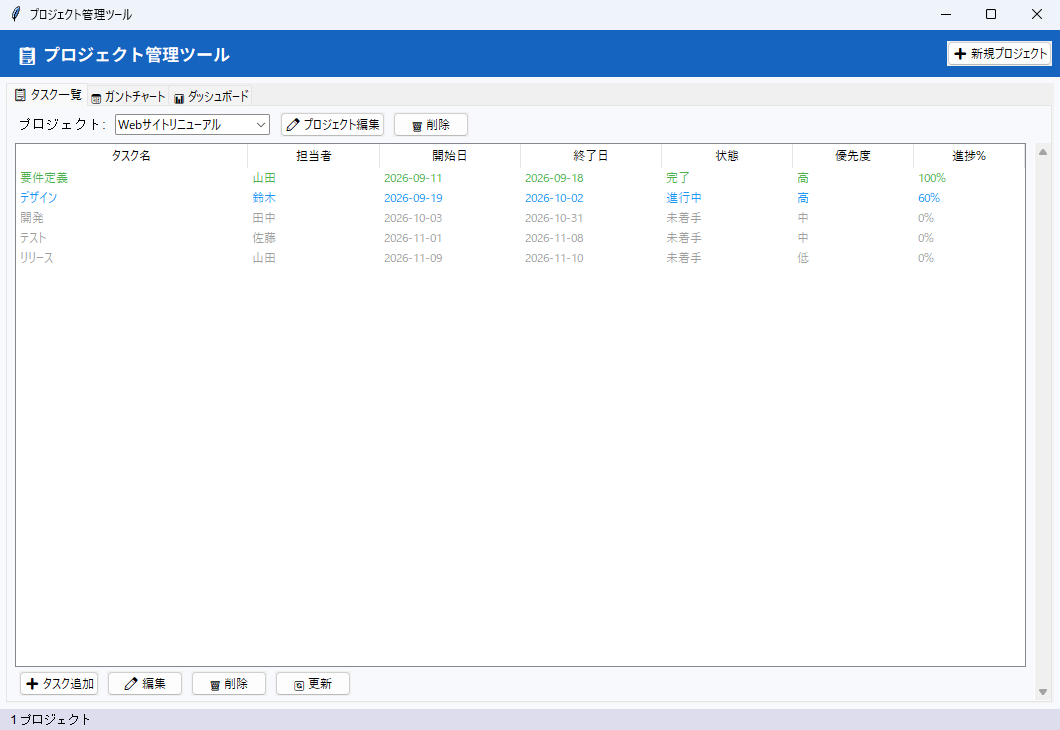The width and height of the screenshot is (1060, 730).
Task: Click the 1 プロジェクト status bar text
Action: [x=50, y=719]
